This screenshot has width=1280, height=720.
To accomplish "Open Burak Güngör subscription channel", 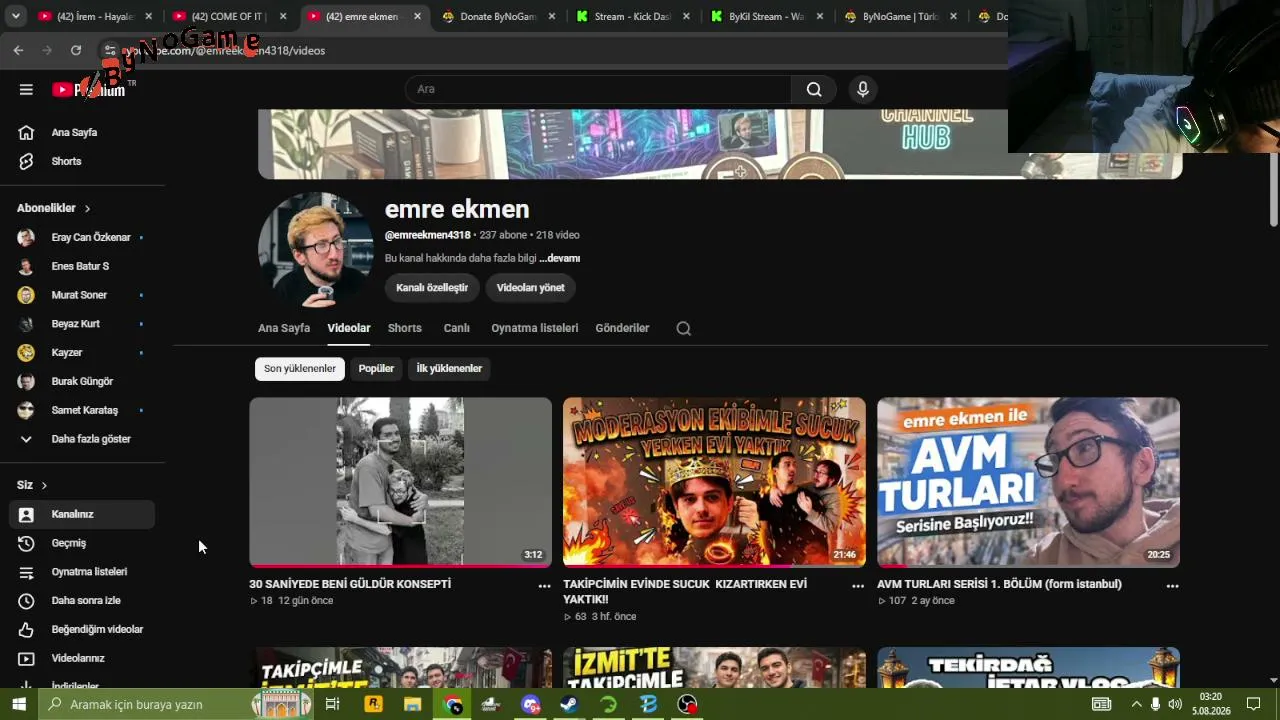I will point(82,382).
